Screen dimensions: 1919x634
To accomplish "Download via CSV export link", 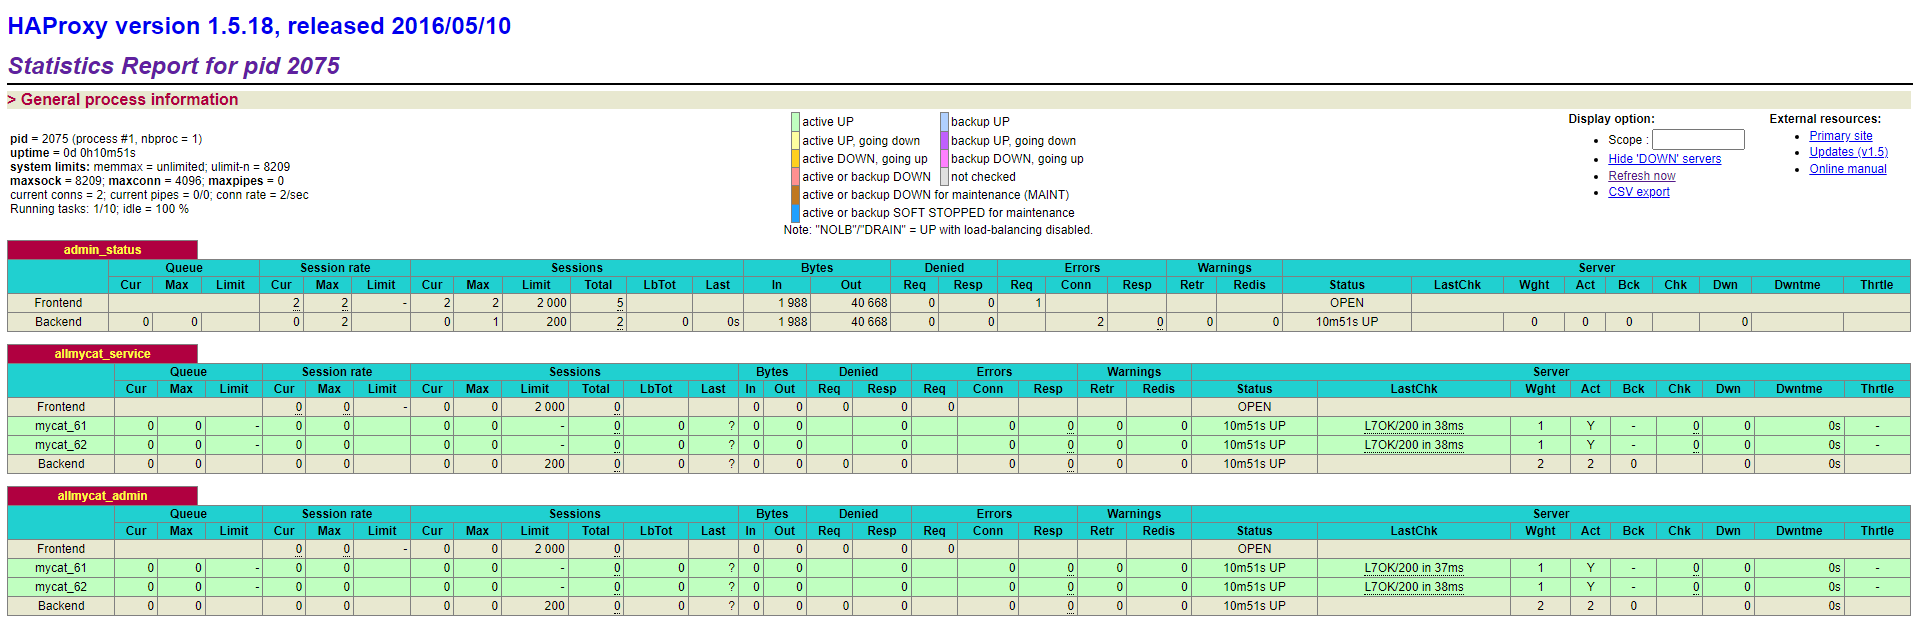I will click(1638, 192).
